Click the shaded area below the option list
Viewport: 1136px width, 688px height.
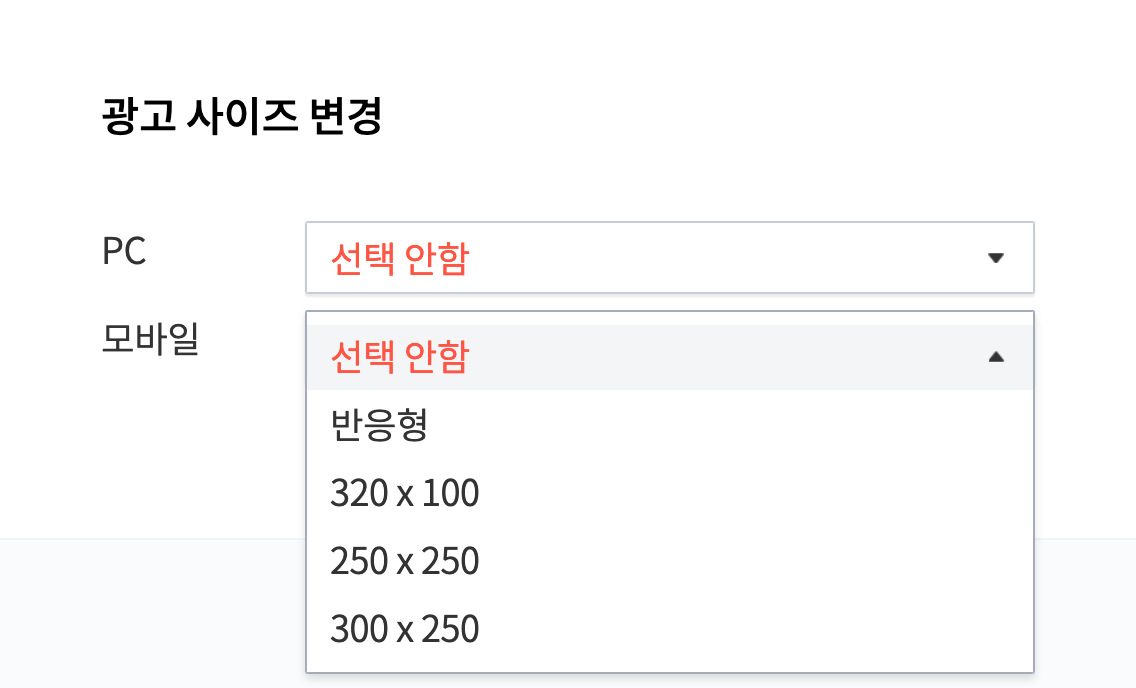150,610
